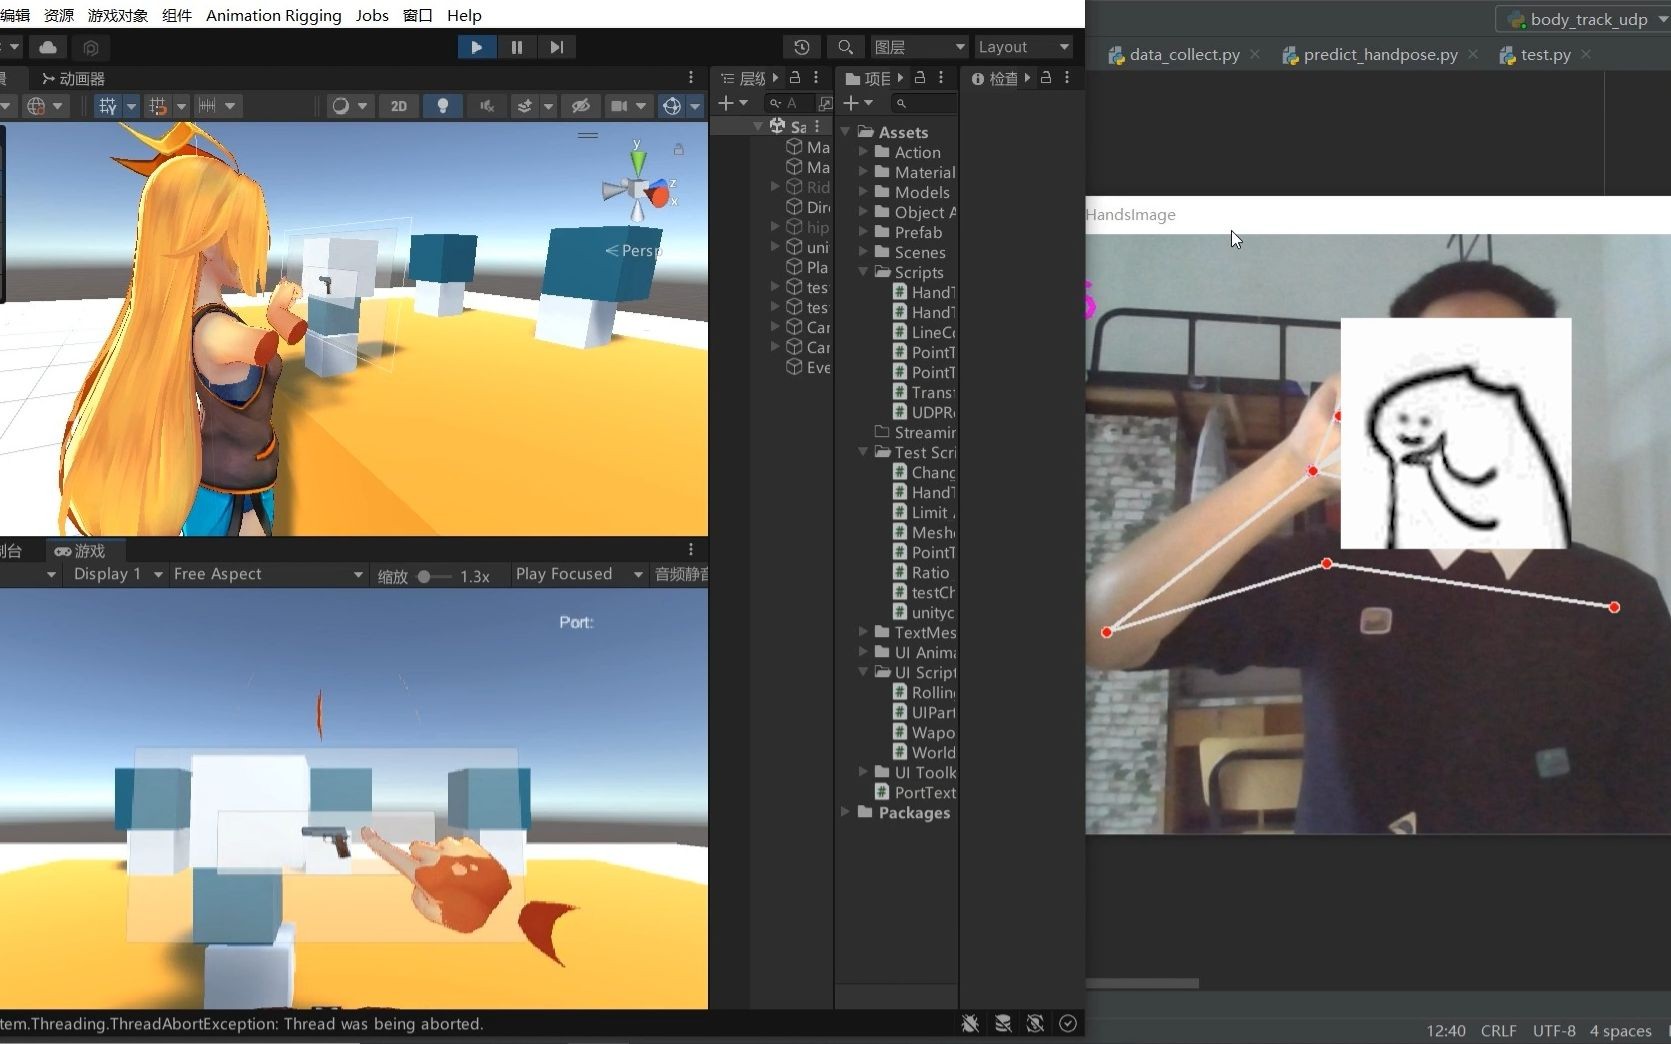Expand the Models folder in Assets
1671x1044 pixels.
click(863, 192)
